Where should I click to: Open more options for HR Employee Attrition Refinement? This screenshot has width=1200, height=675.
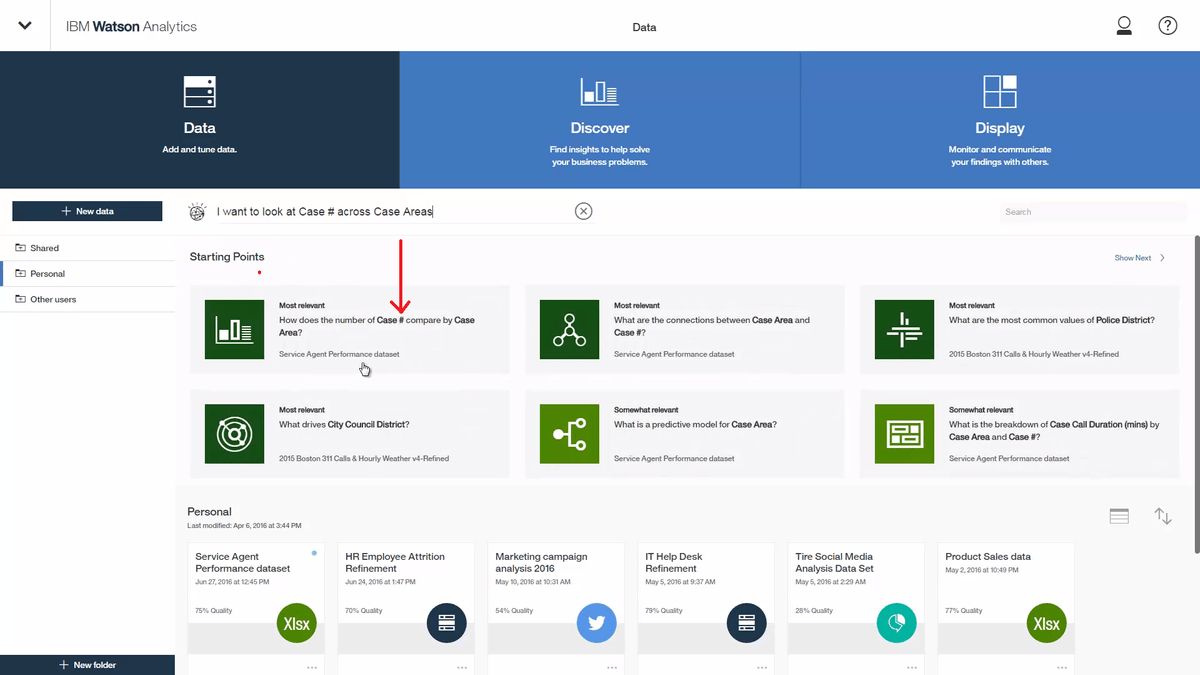(462, 667)
